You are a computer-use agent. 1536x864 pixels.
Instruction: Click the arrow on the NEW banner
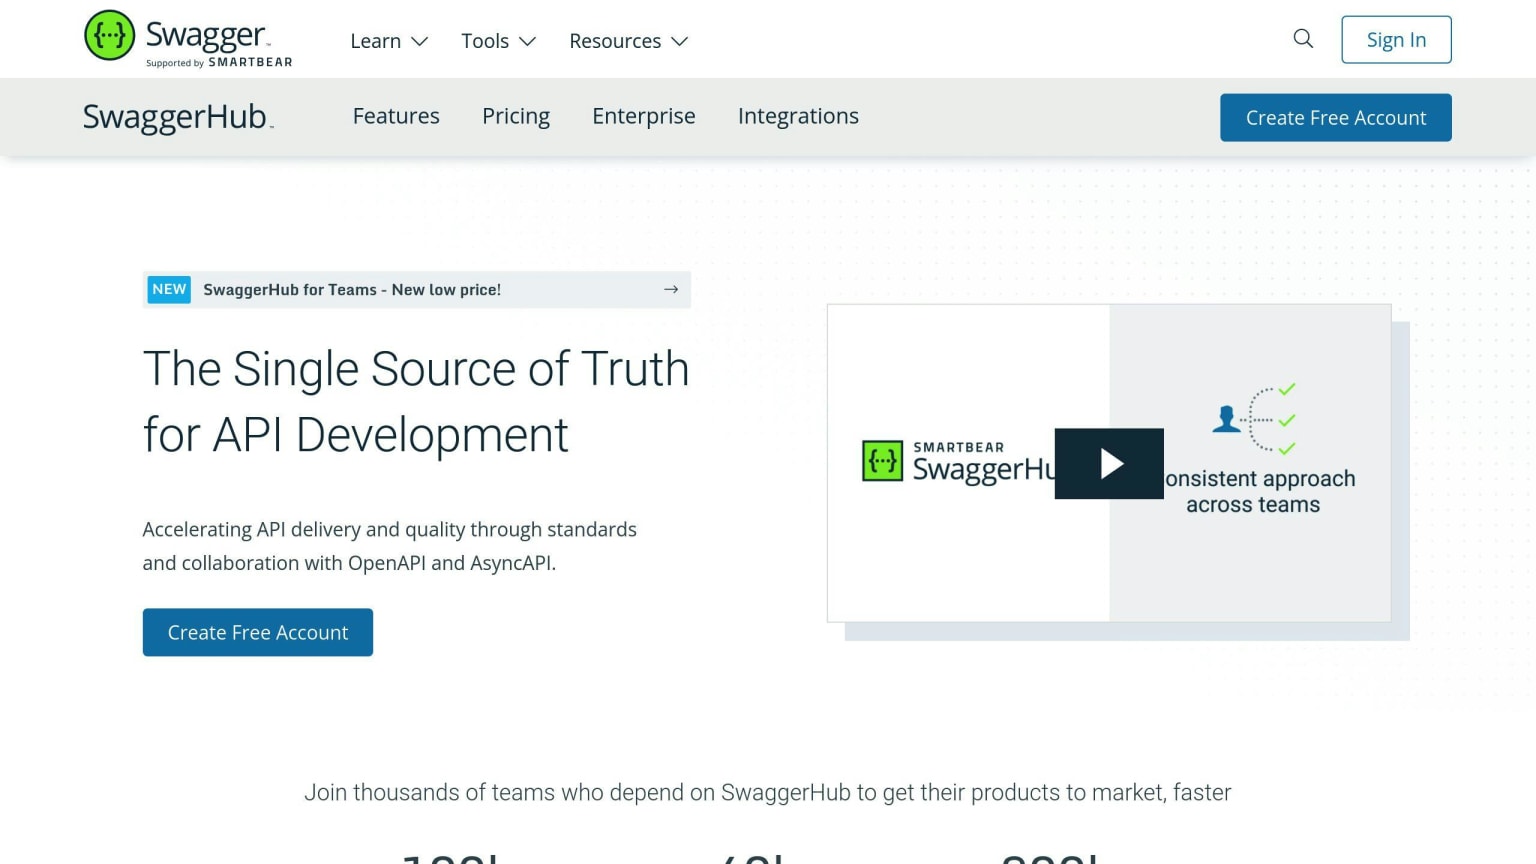coord(671,289)
